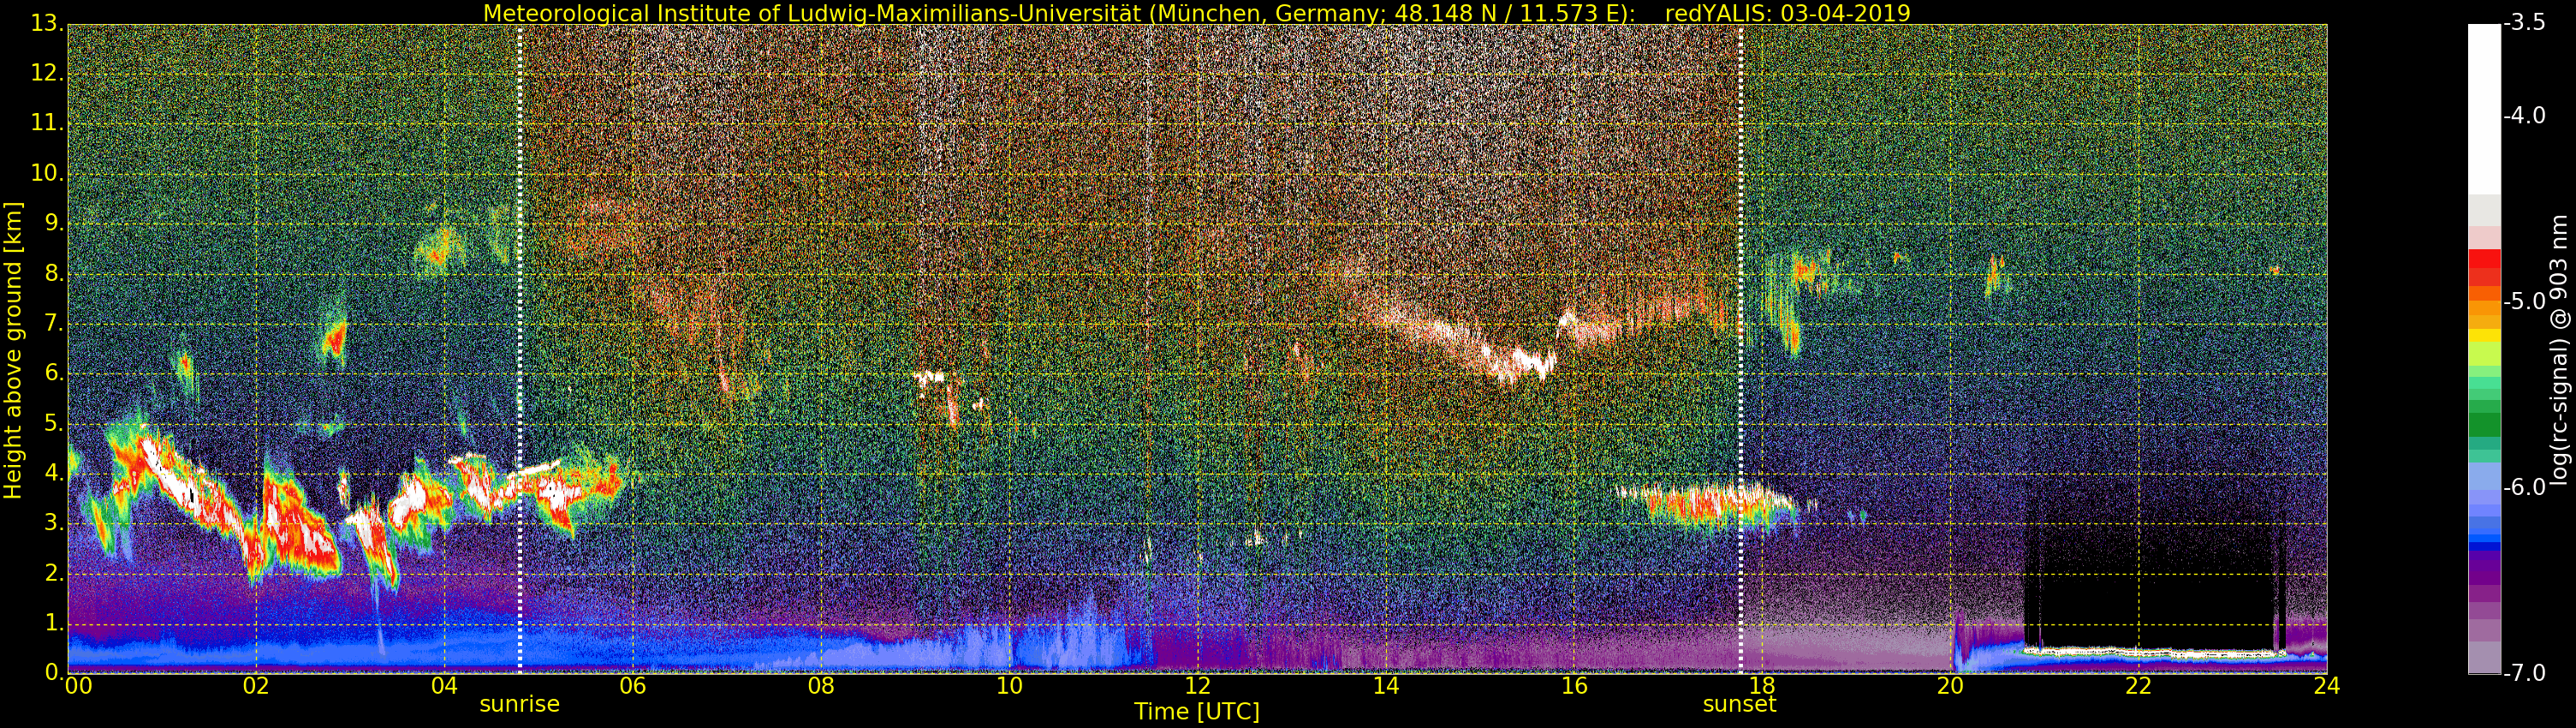
Task: Click the colorbar tick value -5.0
Action: [x=2525, y=301]
